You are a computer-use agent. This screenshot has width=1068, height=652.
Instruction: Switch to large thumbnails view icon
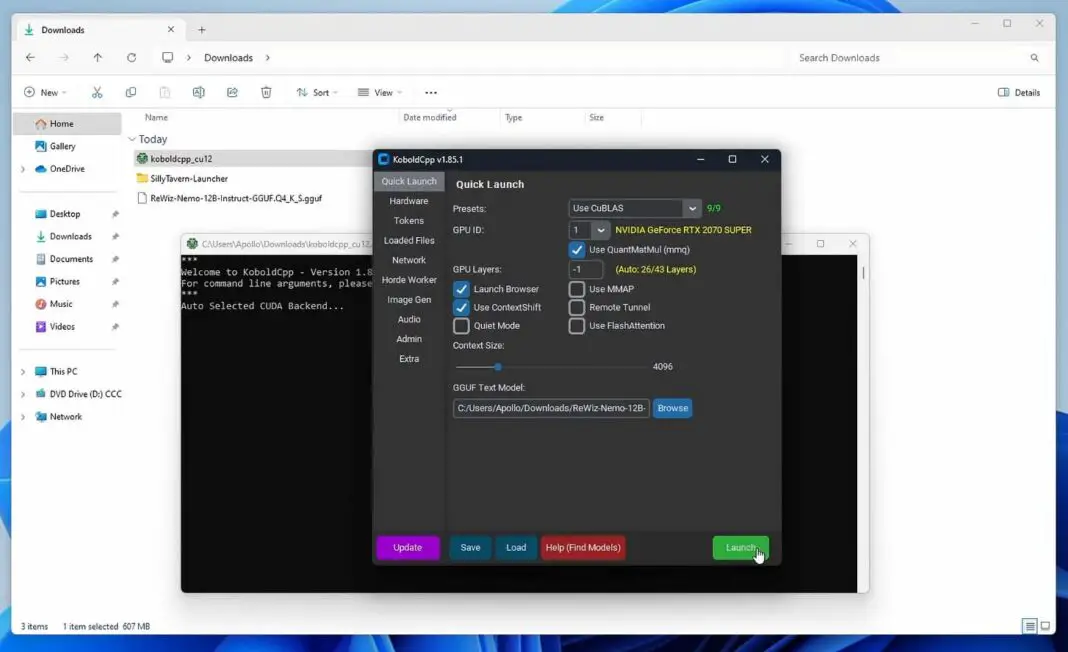coord(1046,626)
